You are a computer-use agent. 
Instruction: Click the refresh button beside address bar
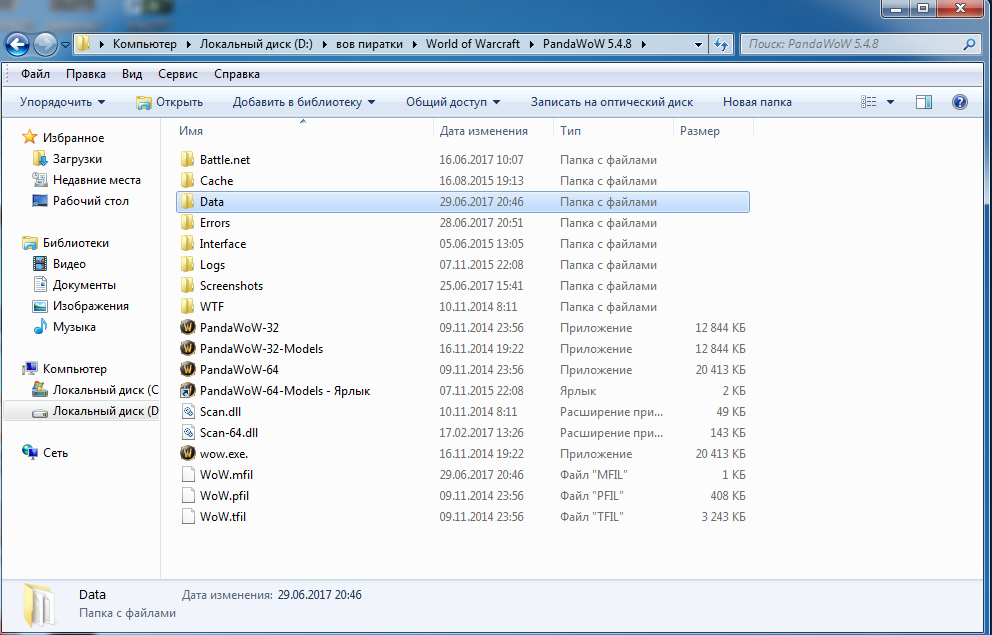coord(720,45)
